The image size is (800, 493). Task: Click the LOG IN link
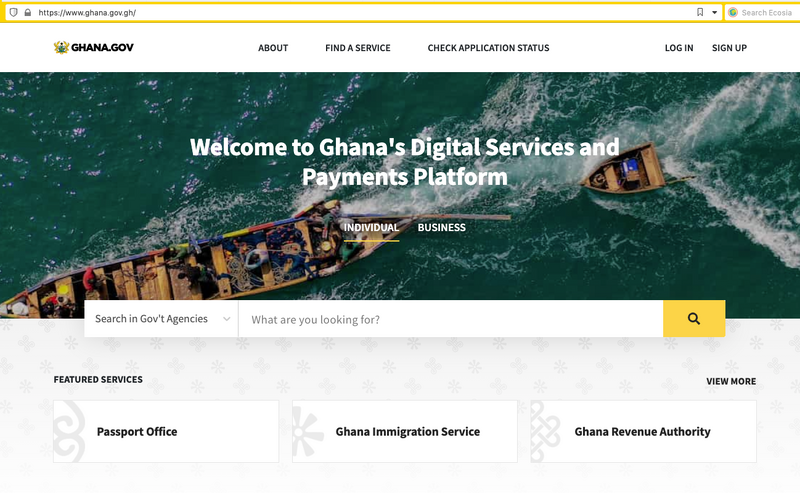(x=679, y=48)
